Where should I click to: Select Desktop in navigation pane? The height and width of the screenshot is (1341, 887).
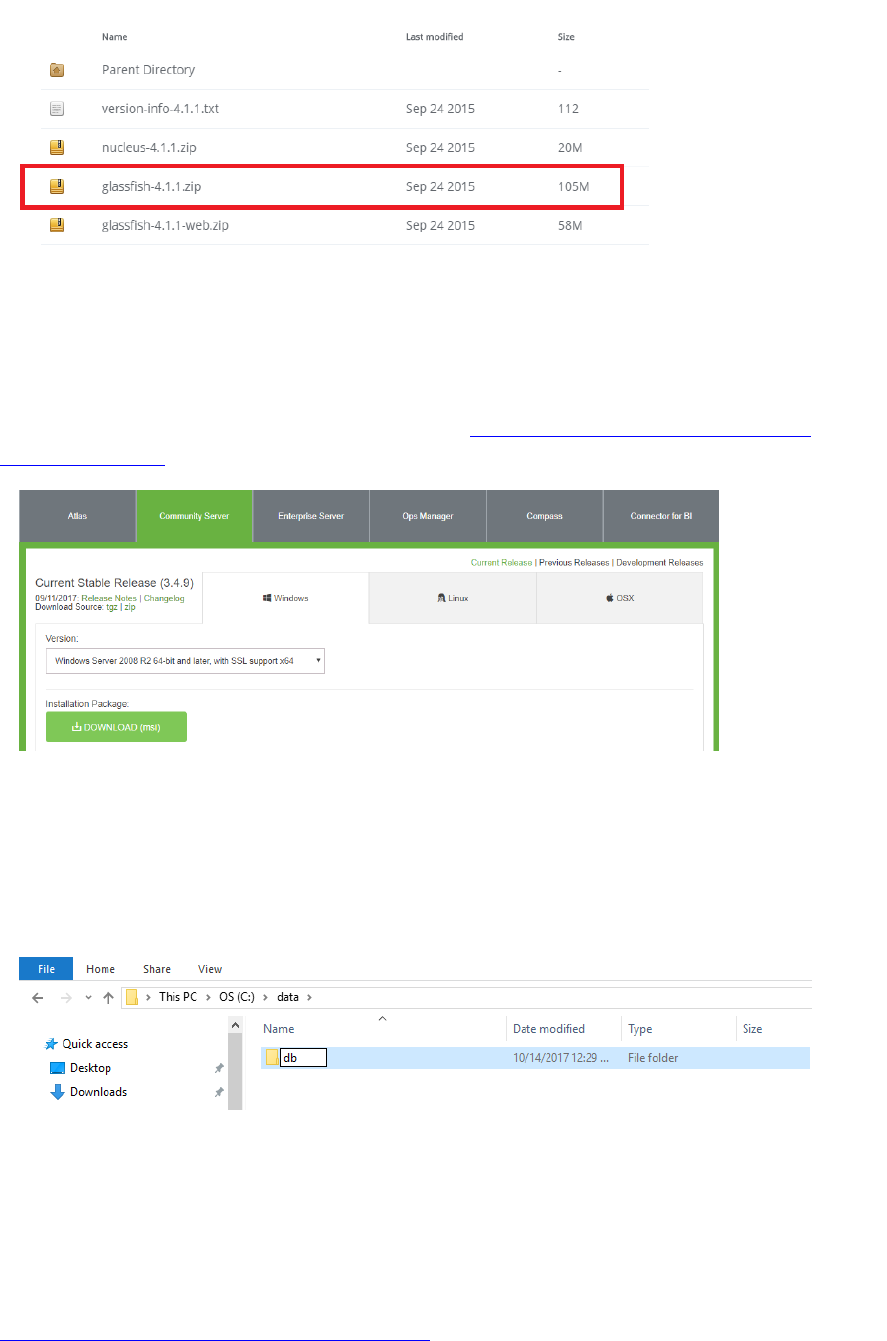(90, 1068)
